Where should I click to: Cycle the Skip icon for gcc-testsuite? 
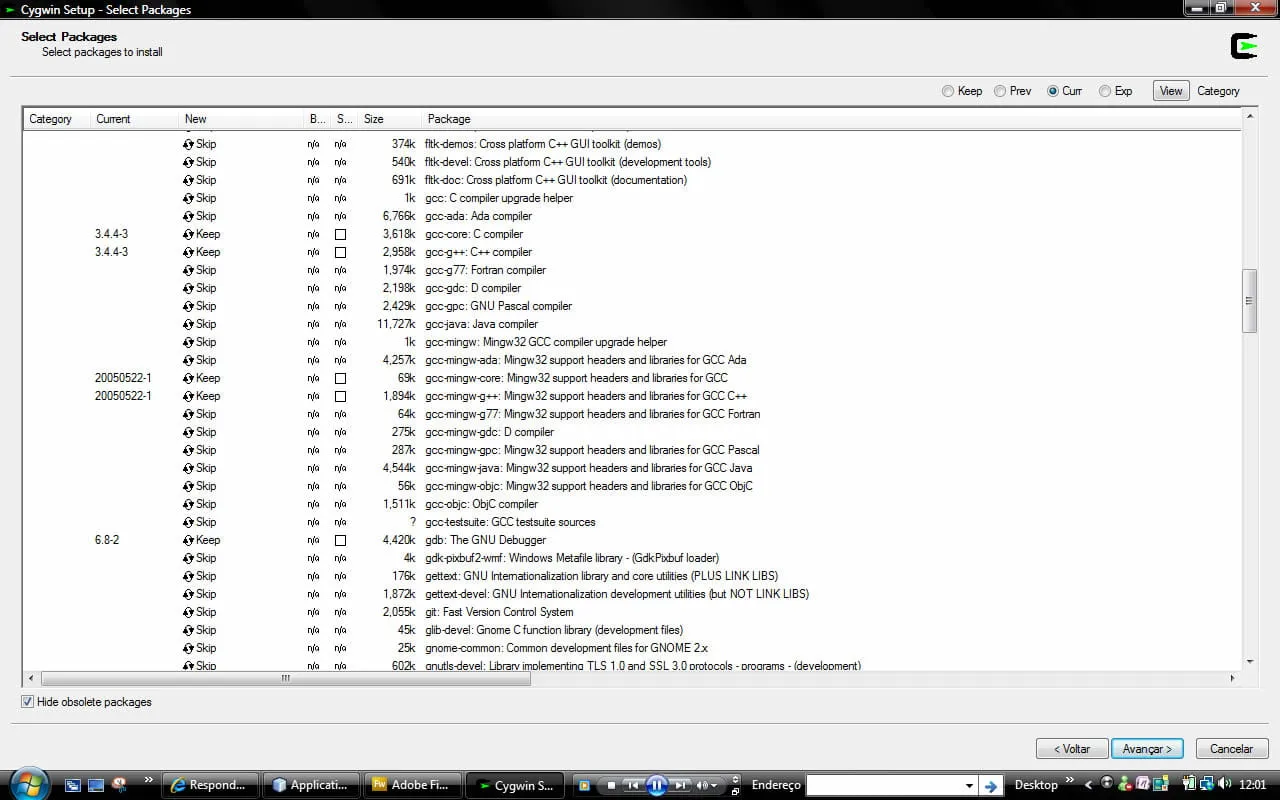(x=188, y=522)
